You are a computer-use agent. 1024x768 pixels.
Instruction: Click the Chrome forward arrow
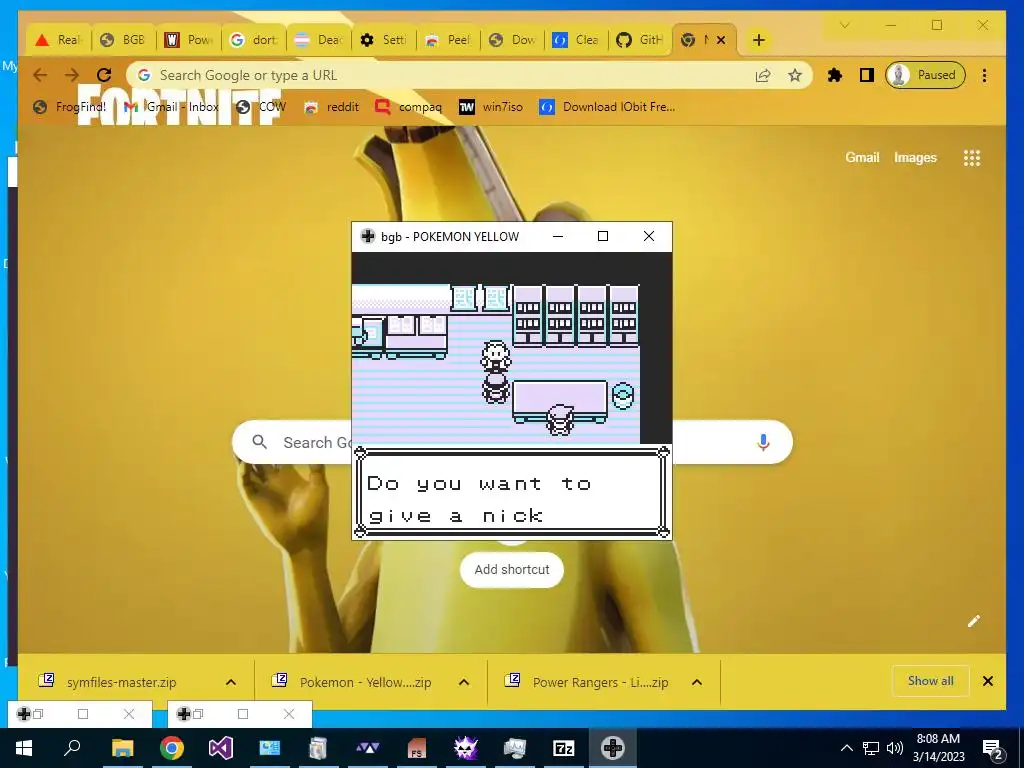coord(72,75)
